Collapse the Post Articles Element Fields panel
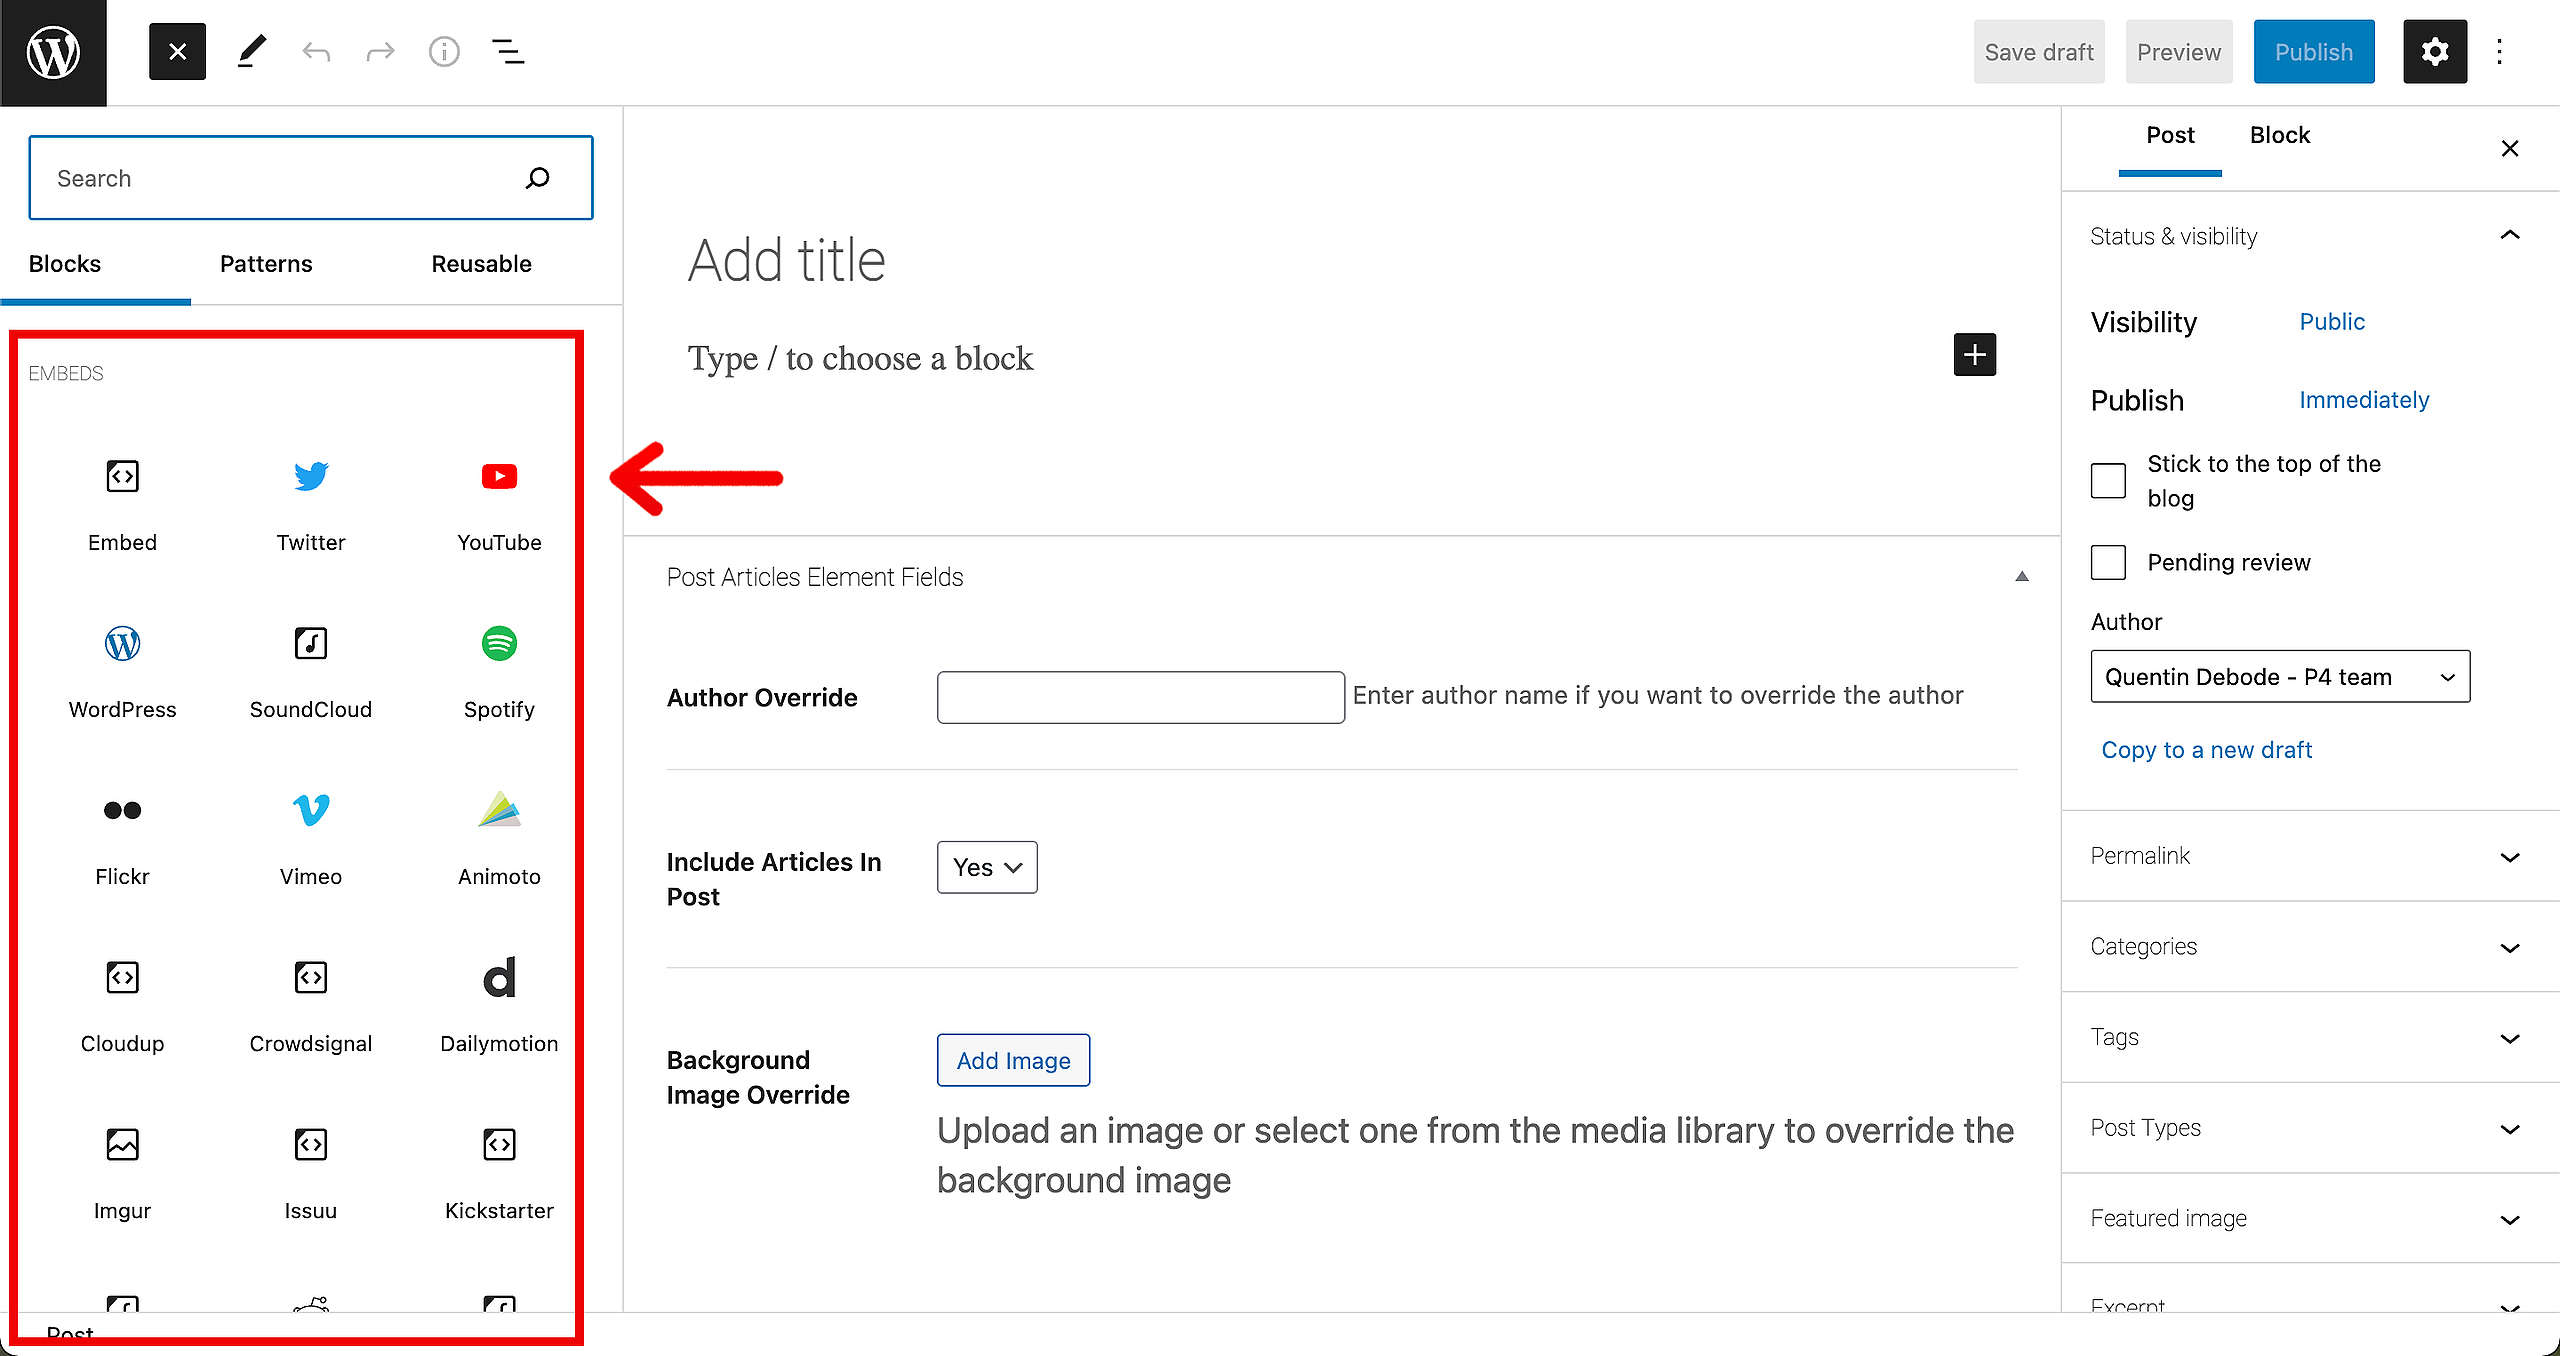The height and width of the screenshot is (1356, 2560). tap(2021, 577)
